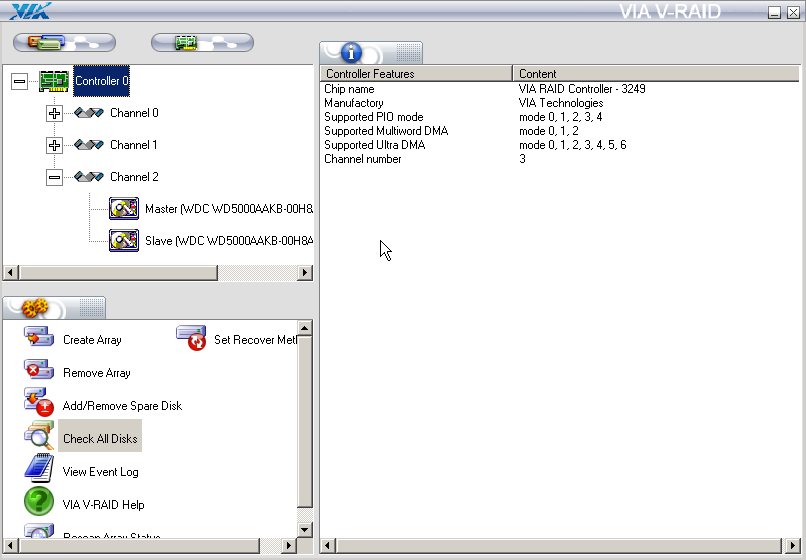This screenshot has width=806, height=560.
Task: Open the information tab with i icon
Action: coord(371,52)
